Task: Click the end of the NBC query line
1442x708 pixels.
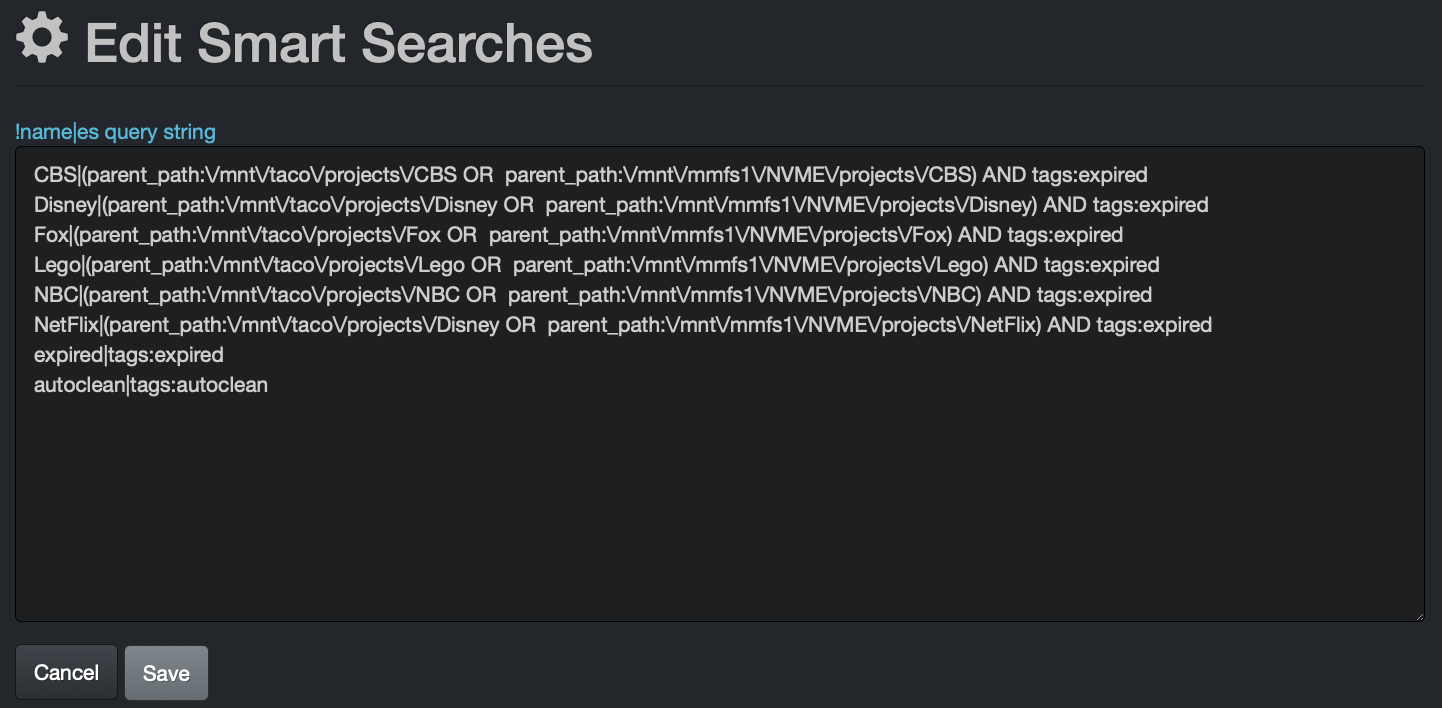Action: click(x=1151, y=294)
